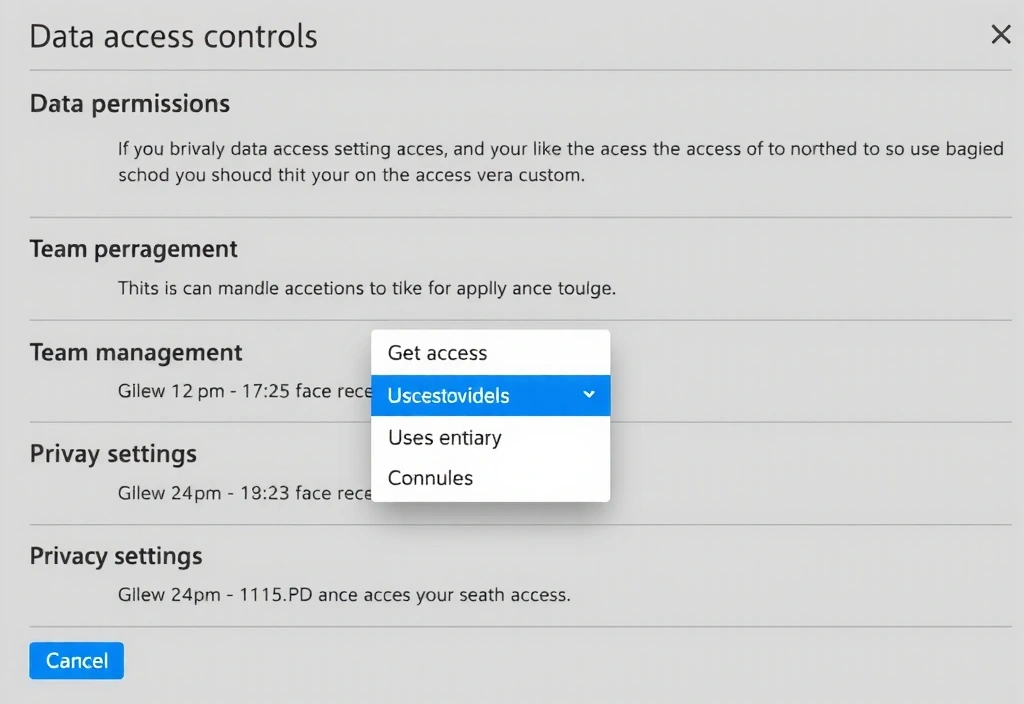The height and width of the screenshot is (704, 1024).
Task: Click the Data access controls title
Action: click(173, 37)
